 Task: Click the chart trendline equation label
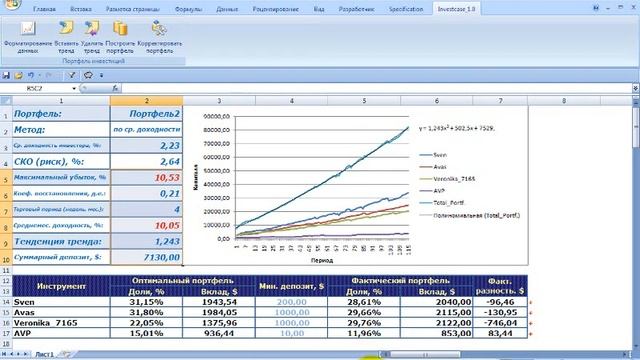[457, 128]
